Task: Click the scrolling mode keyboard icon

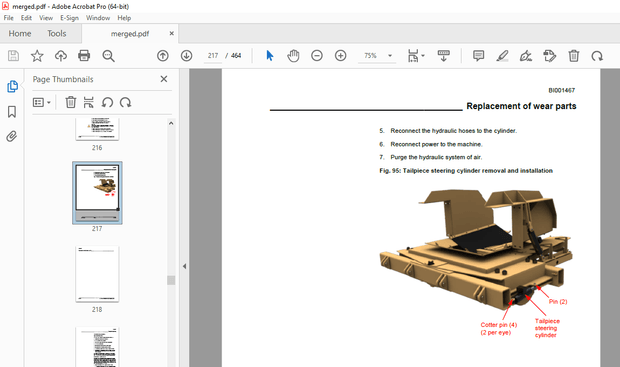Action: pos(444,56)
